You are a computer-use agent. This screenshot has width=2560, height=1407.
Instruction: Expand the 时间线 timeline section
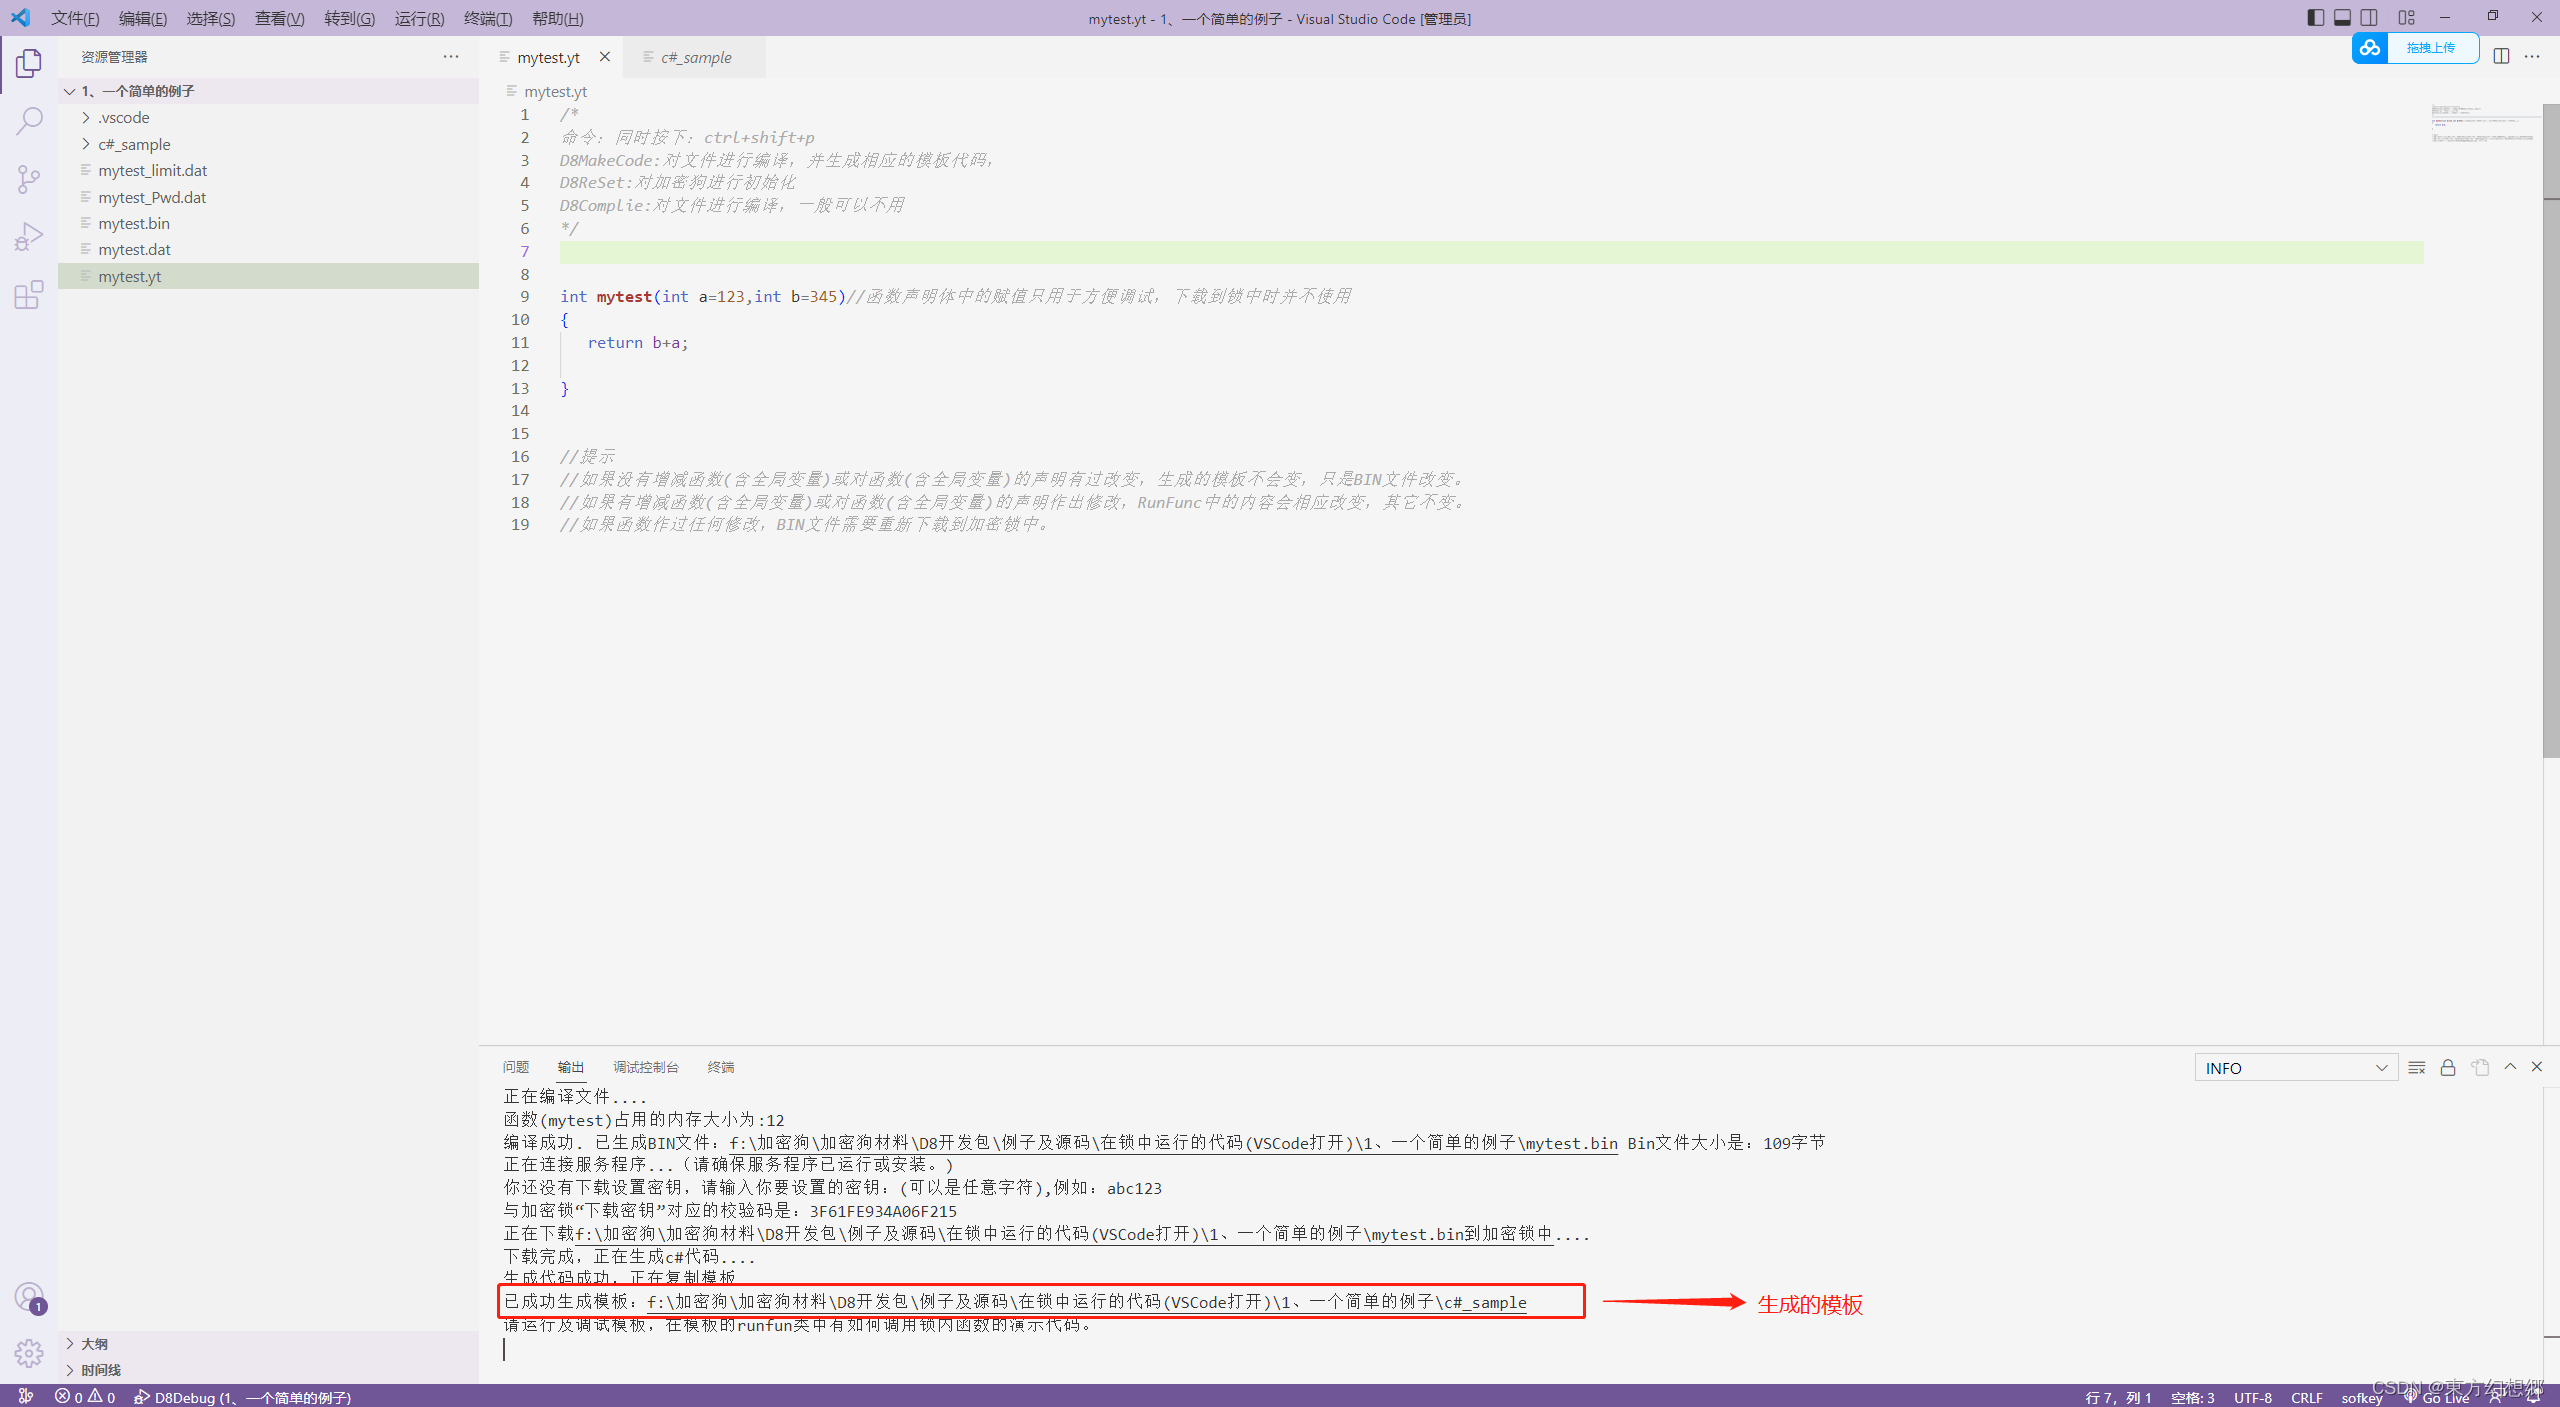point(268,1370)
